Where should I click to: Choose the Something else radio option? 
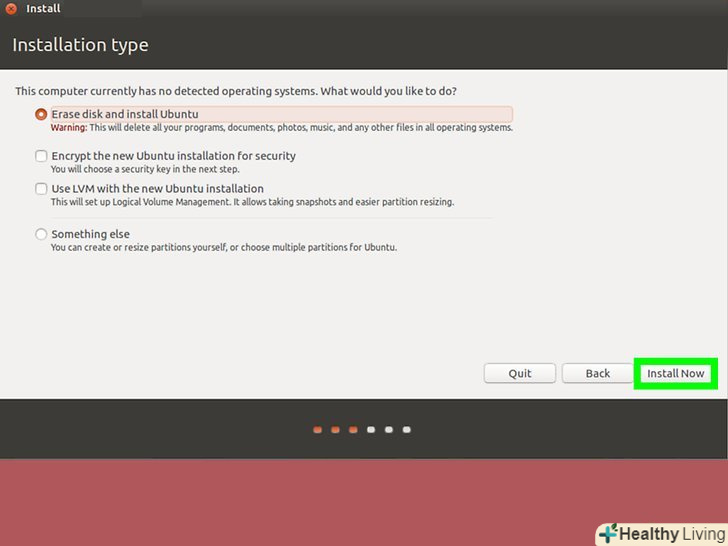tap(41, 234)
